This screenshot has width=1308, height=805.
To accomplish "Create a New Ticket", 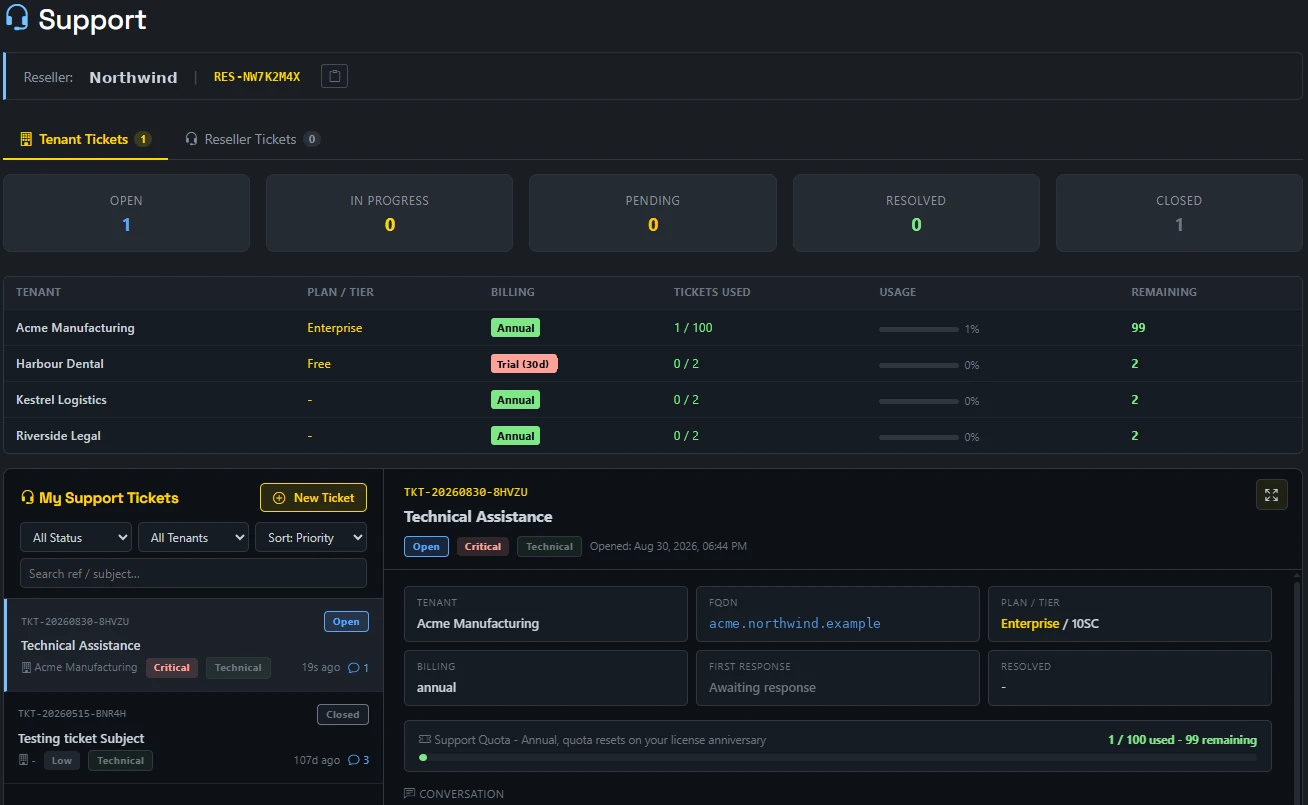I will click(313, 497).
